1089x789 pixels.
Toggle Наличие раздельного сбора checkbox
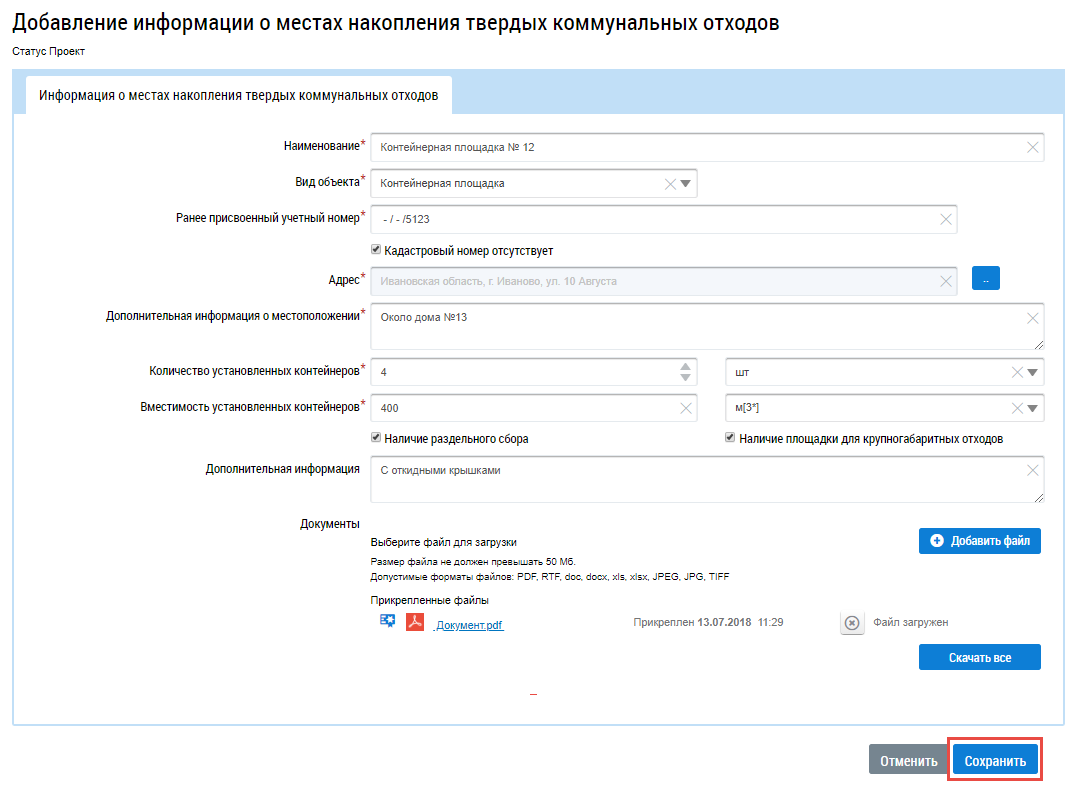coord(376,438)
